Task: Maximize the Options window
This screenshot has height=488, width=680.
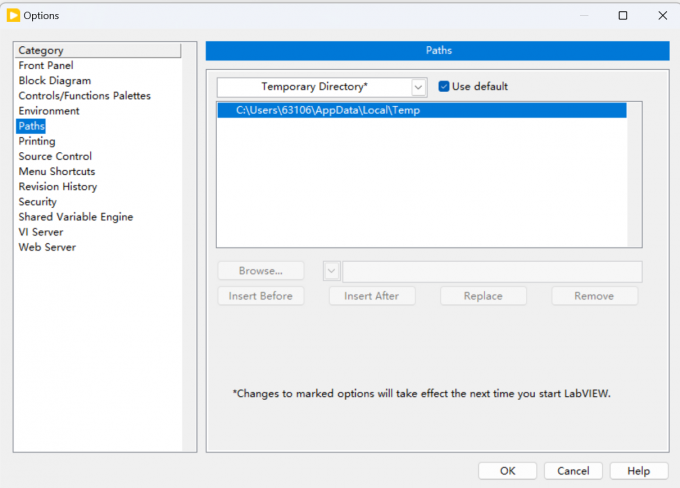Action: click(x=623, y=16)
